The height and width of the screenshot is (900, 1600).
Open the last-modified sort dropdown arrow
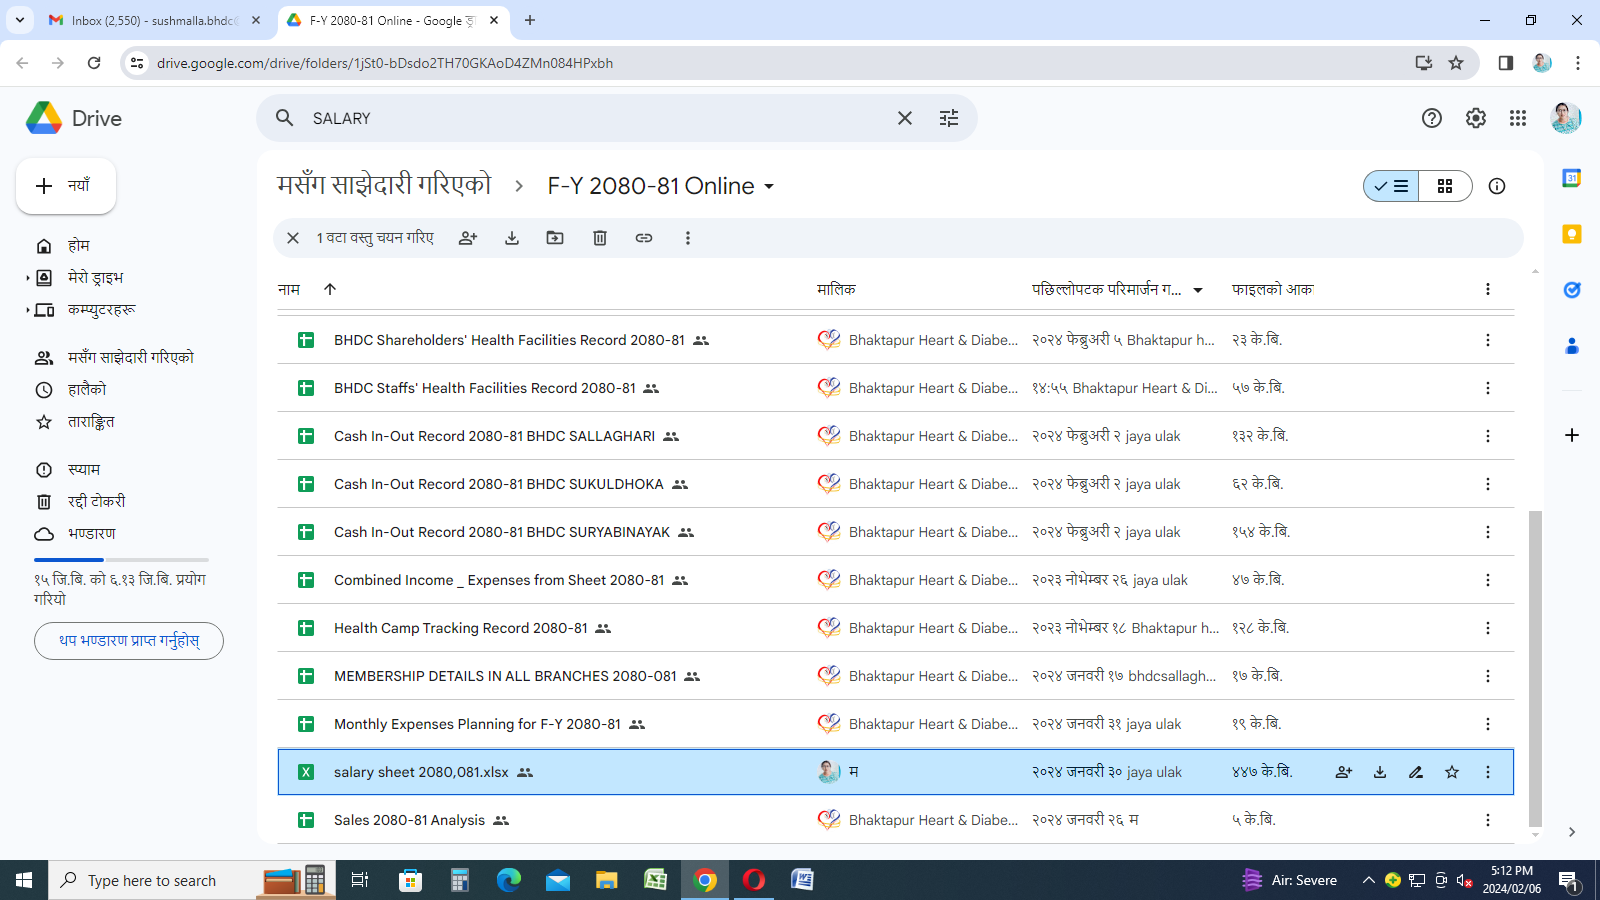click(1198, 290)
